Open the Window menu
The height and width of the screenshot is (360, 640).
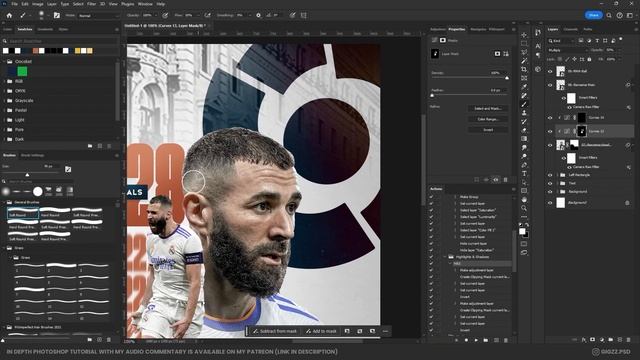(145, 4)
